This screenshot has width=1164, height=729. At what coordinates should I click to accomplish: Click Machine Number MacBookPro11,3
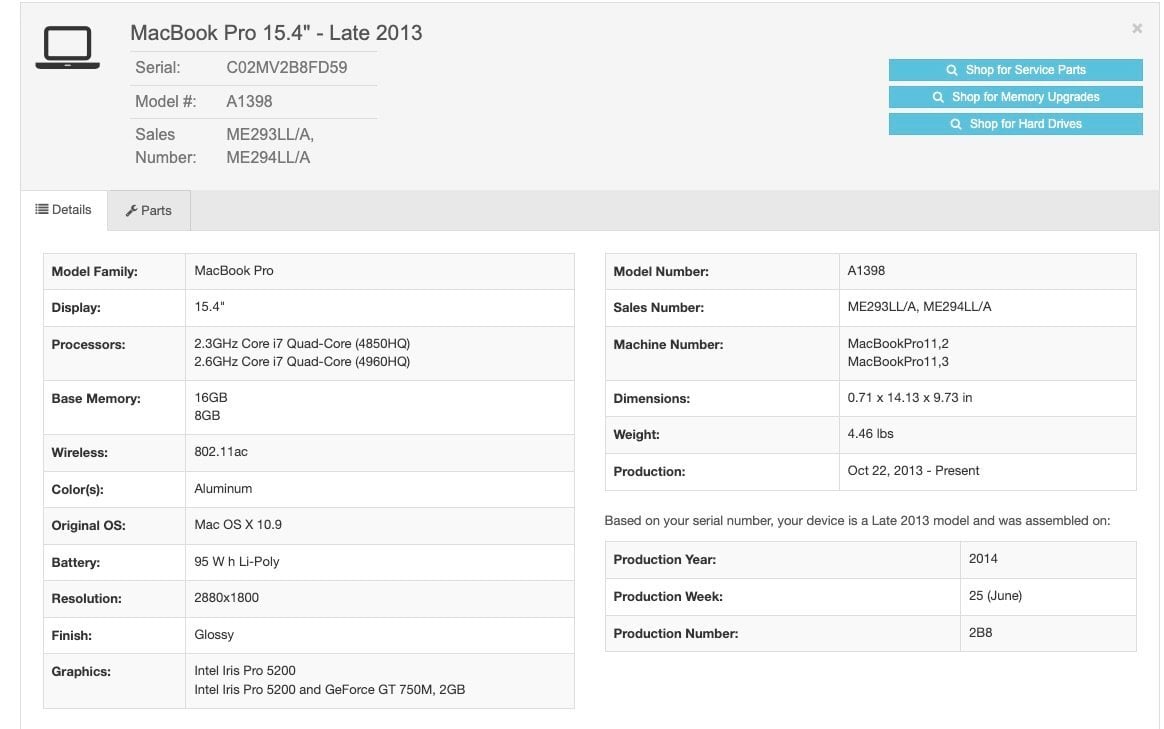coord(898,362)
